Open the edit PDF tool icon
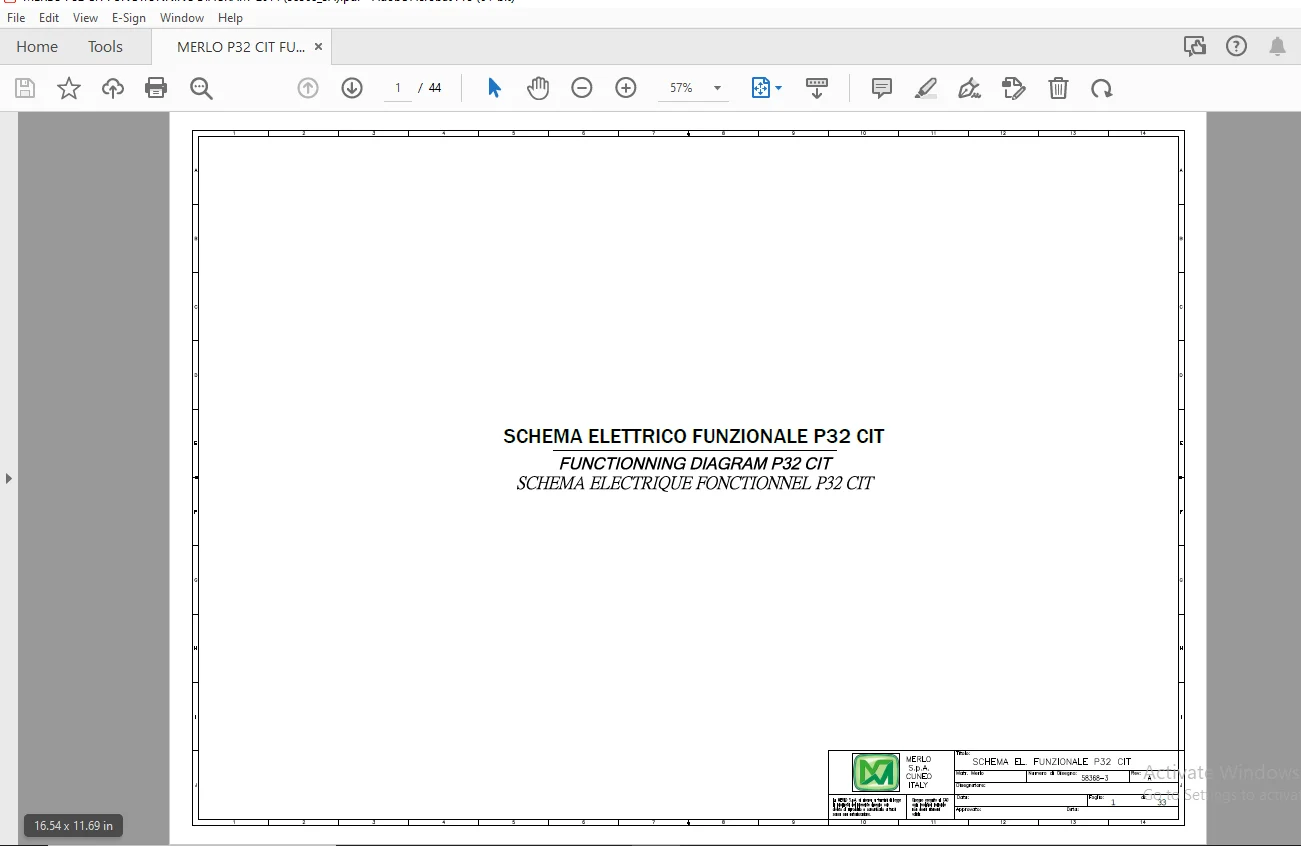The height and width of the screenshot is (846, 1301). coord(1014,88)
